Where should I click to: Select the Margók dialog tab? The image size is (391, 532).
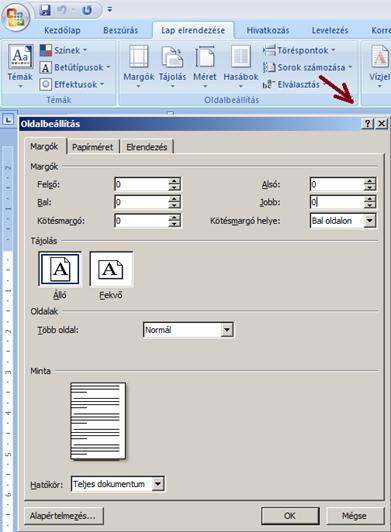click(44, 147)
